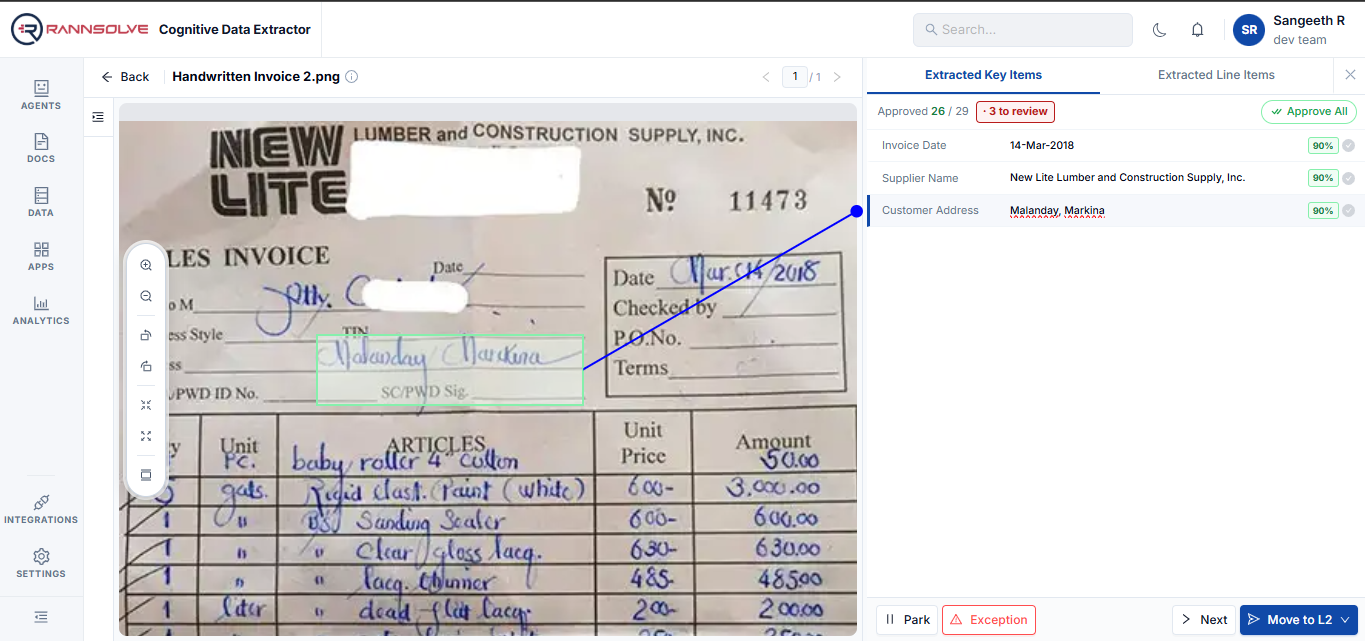Image resolution: width=1365 pixels, height=641 pixels.
Task: Park this document
Action: point(908,620)
